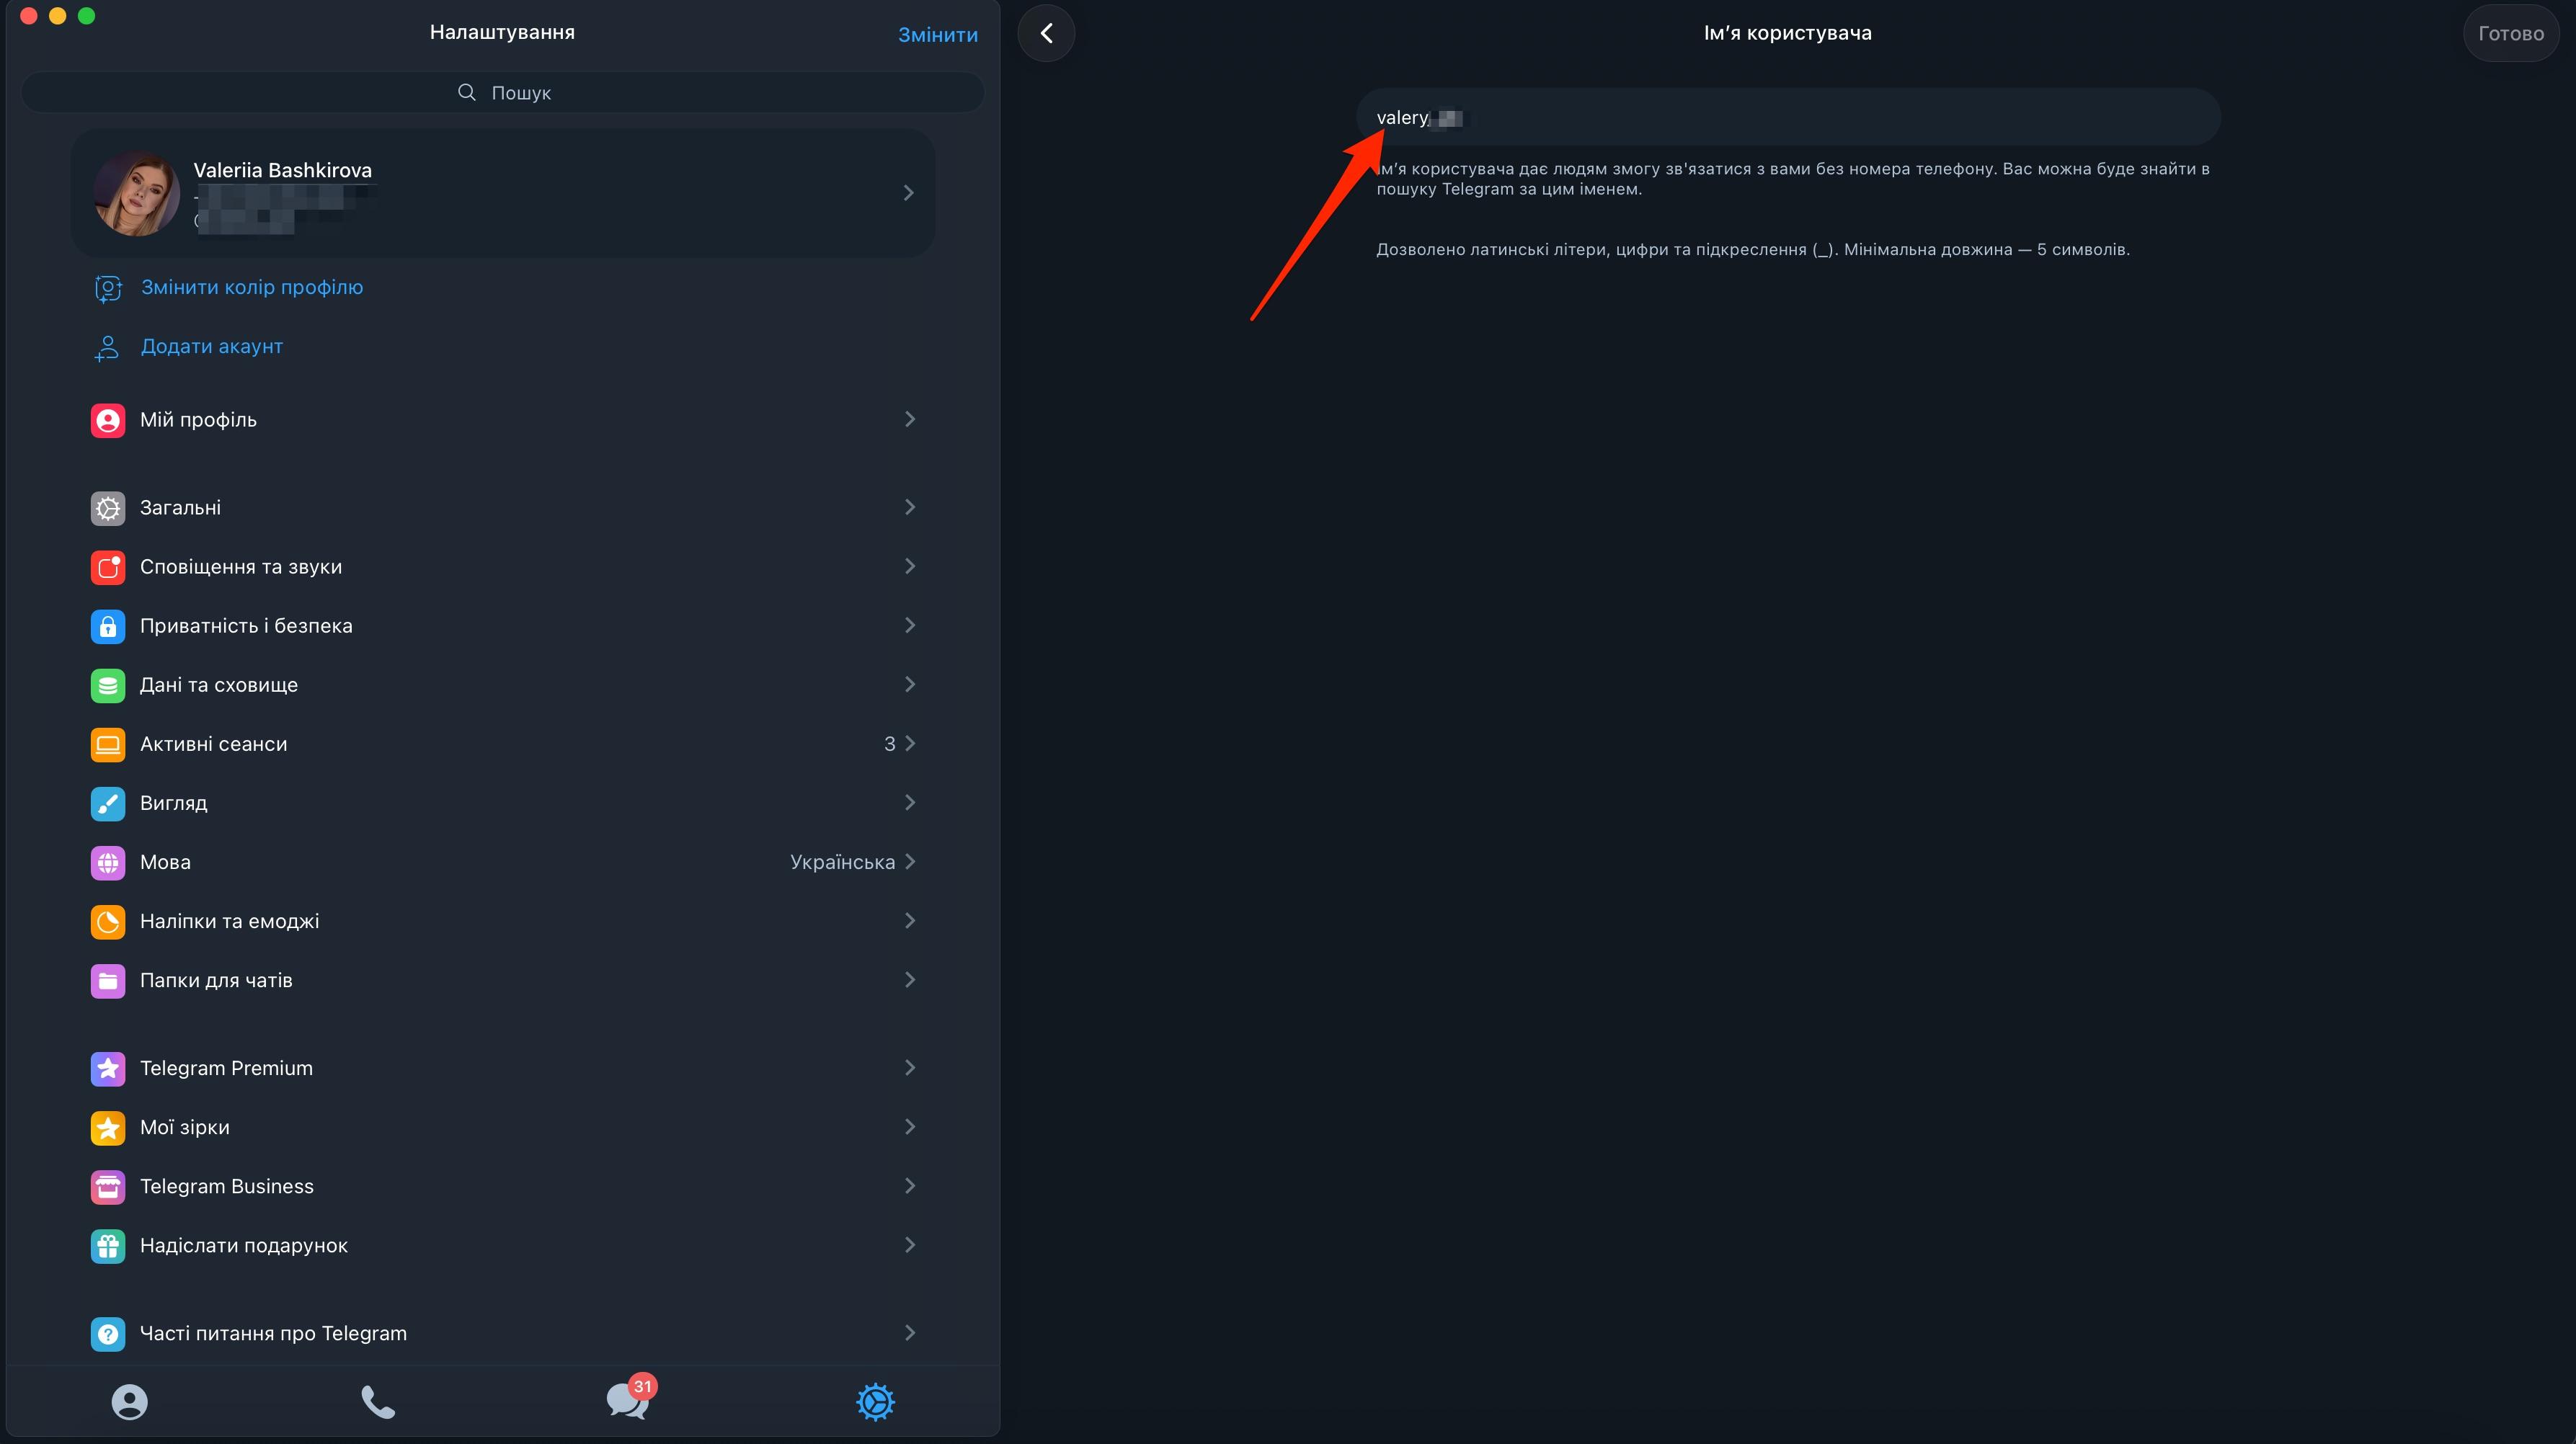Expand the Приватність і безпека chevron

pos(909,625)
